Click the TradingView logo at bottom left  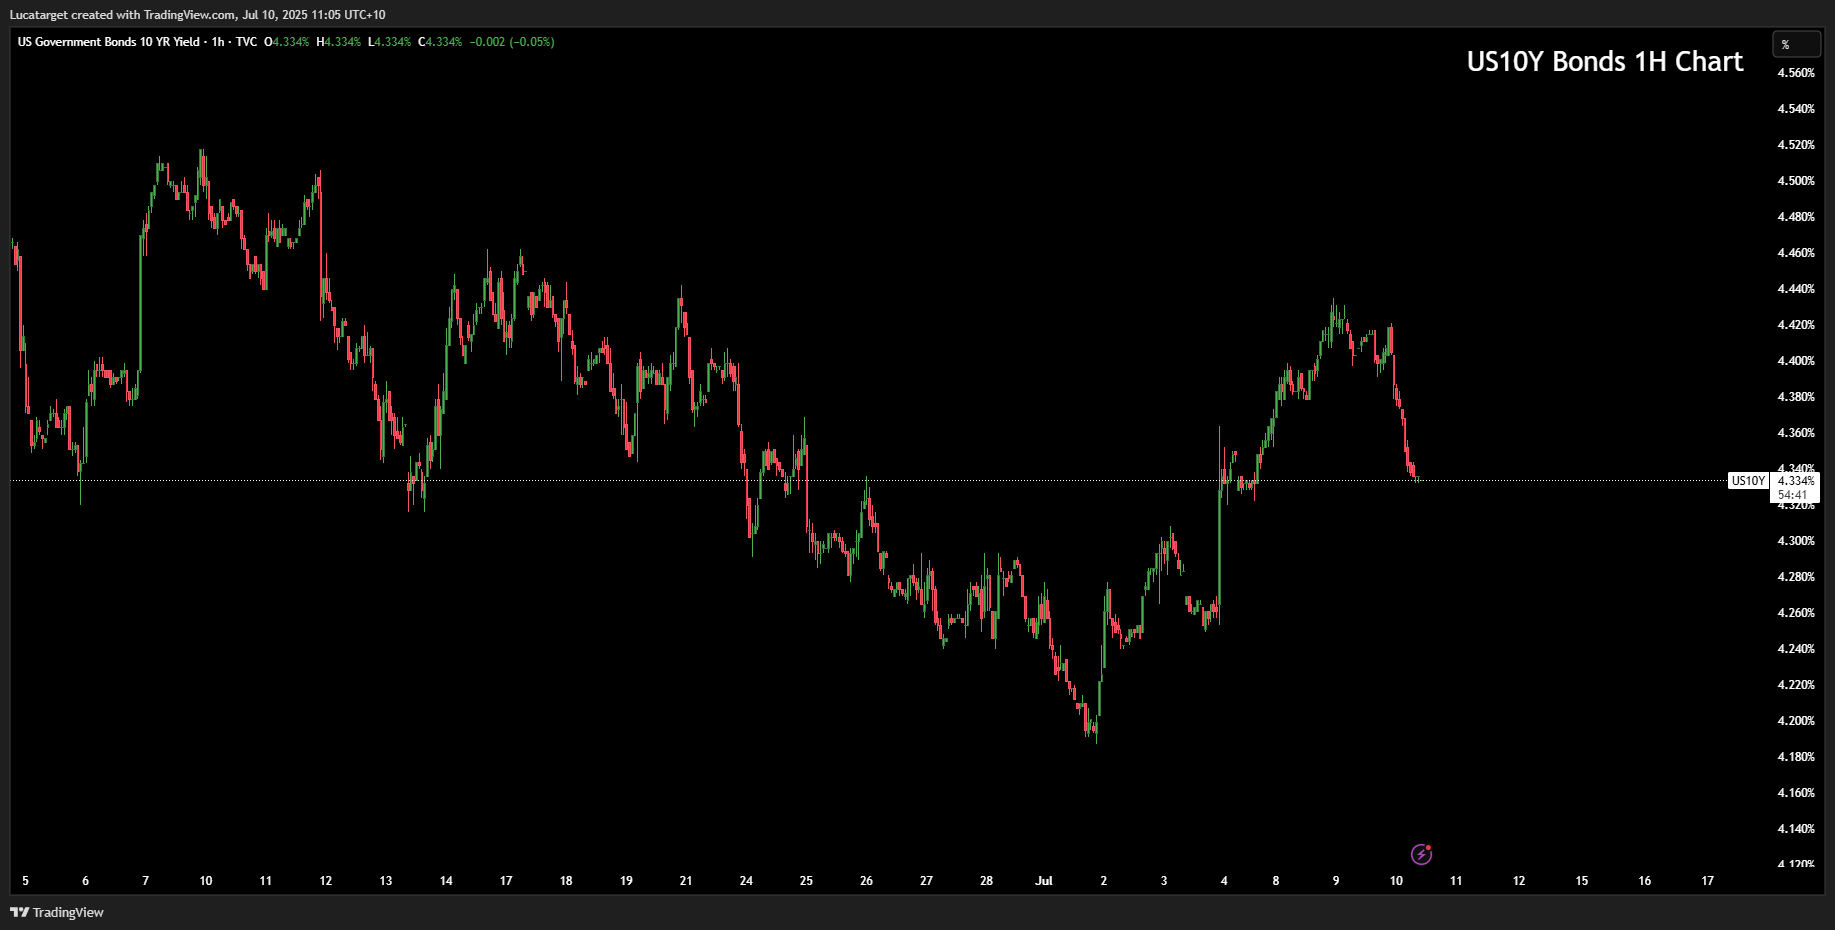pyautogui.click(x=57, y=912)
